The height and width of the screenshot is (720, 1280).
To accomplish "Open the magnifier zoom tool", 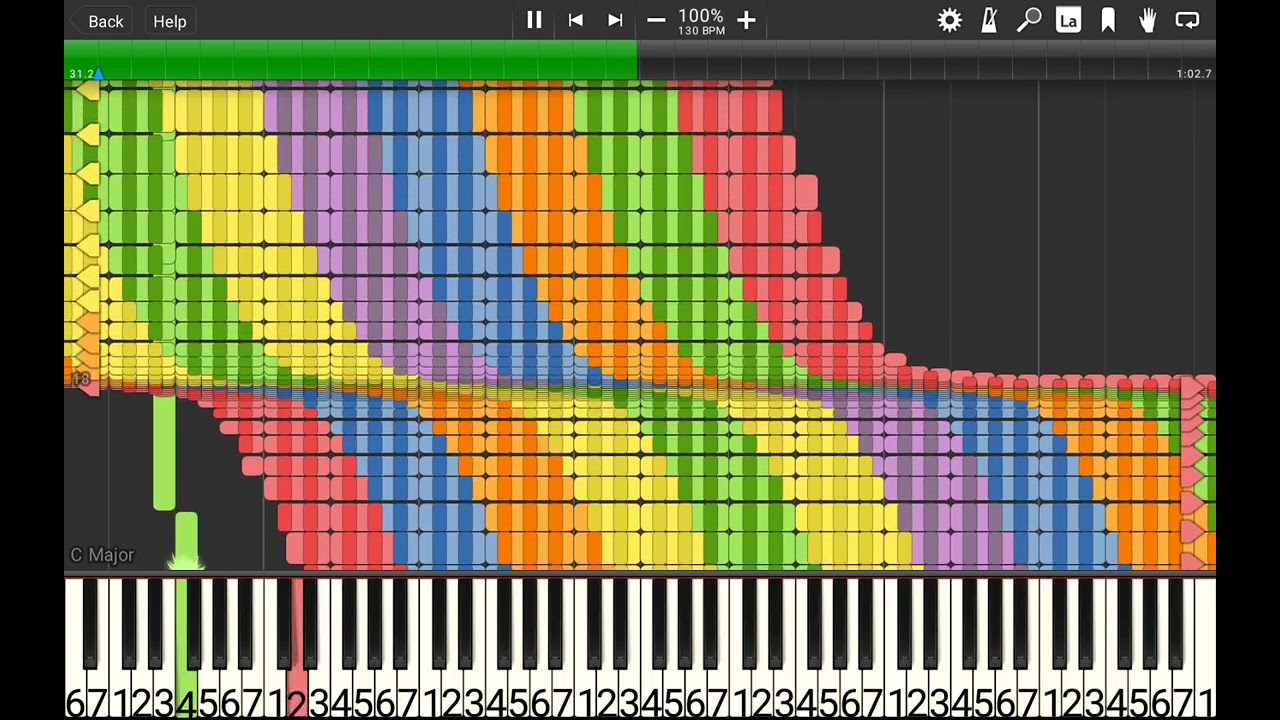I will pos(1029,20).
